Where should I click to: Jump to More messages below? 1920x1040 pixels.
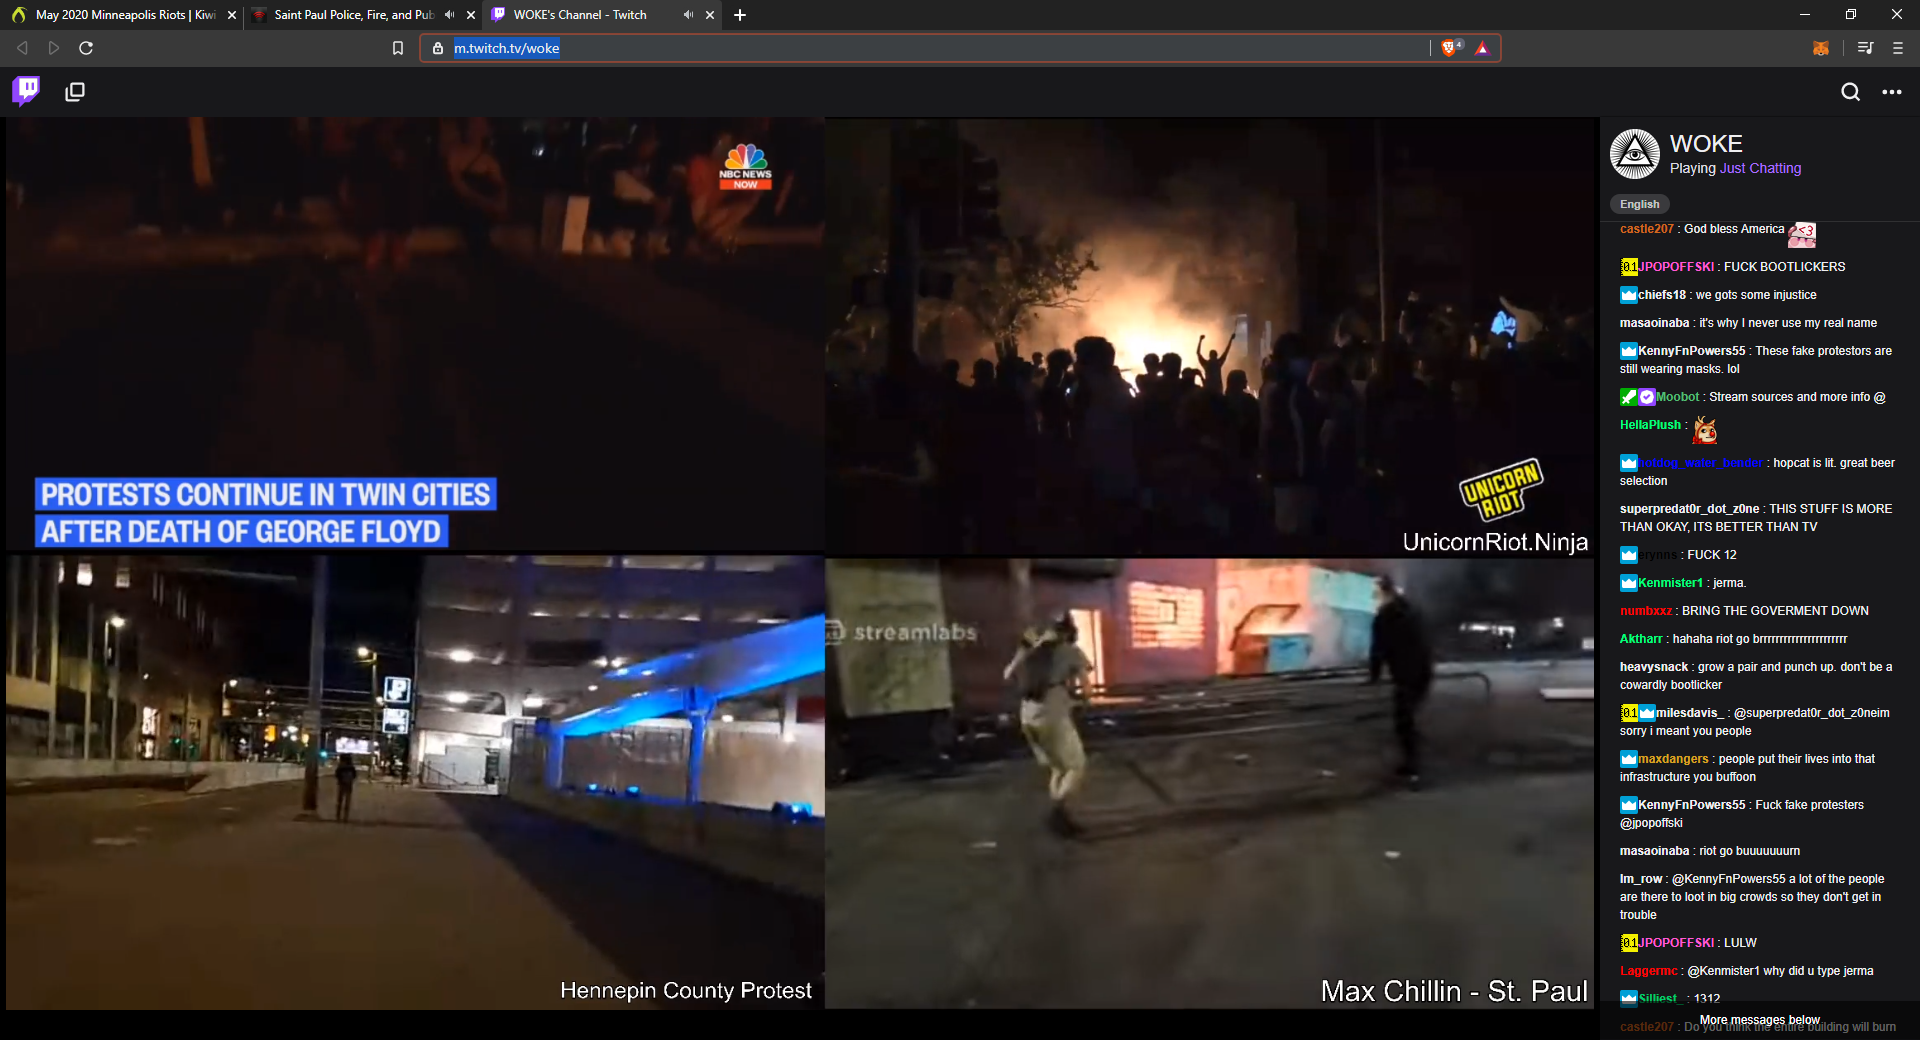[x=1760, y=1020]
